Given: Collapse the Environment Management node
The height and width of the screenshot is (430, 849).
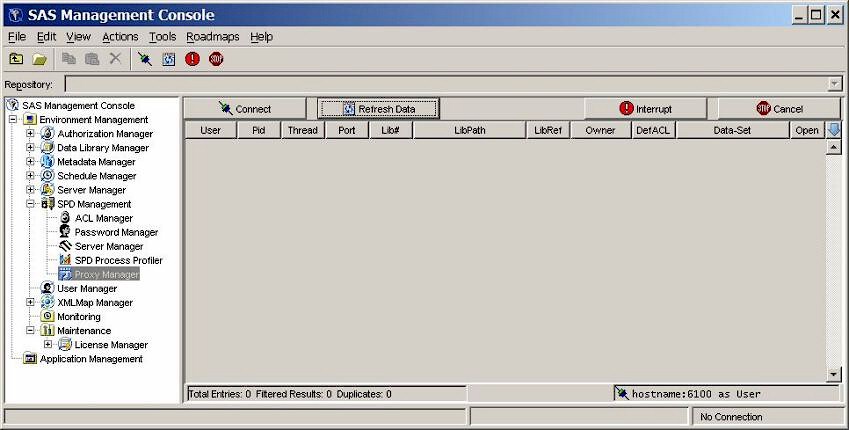Looking at the screenshot, I should coord(13,119).
